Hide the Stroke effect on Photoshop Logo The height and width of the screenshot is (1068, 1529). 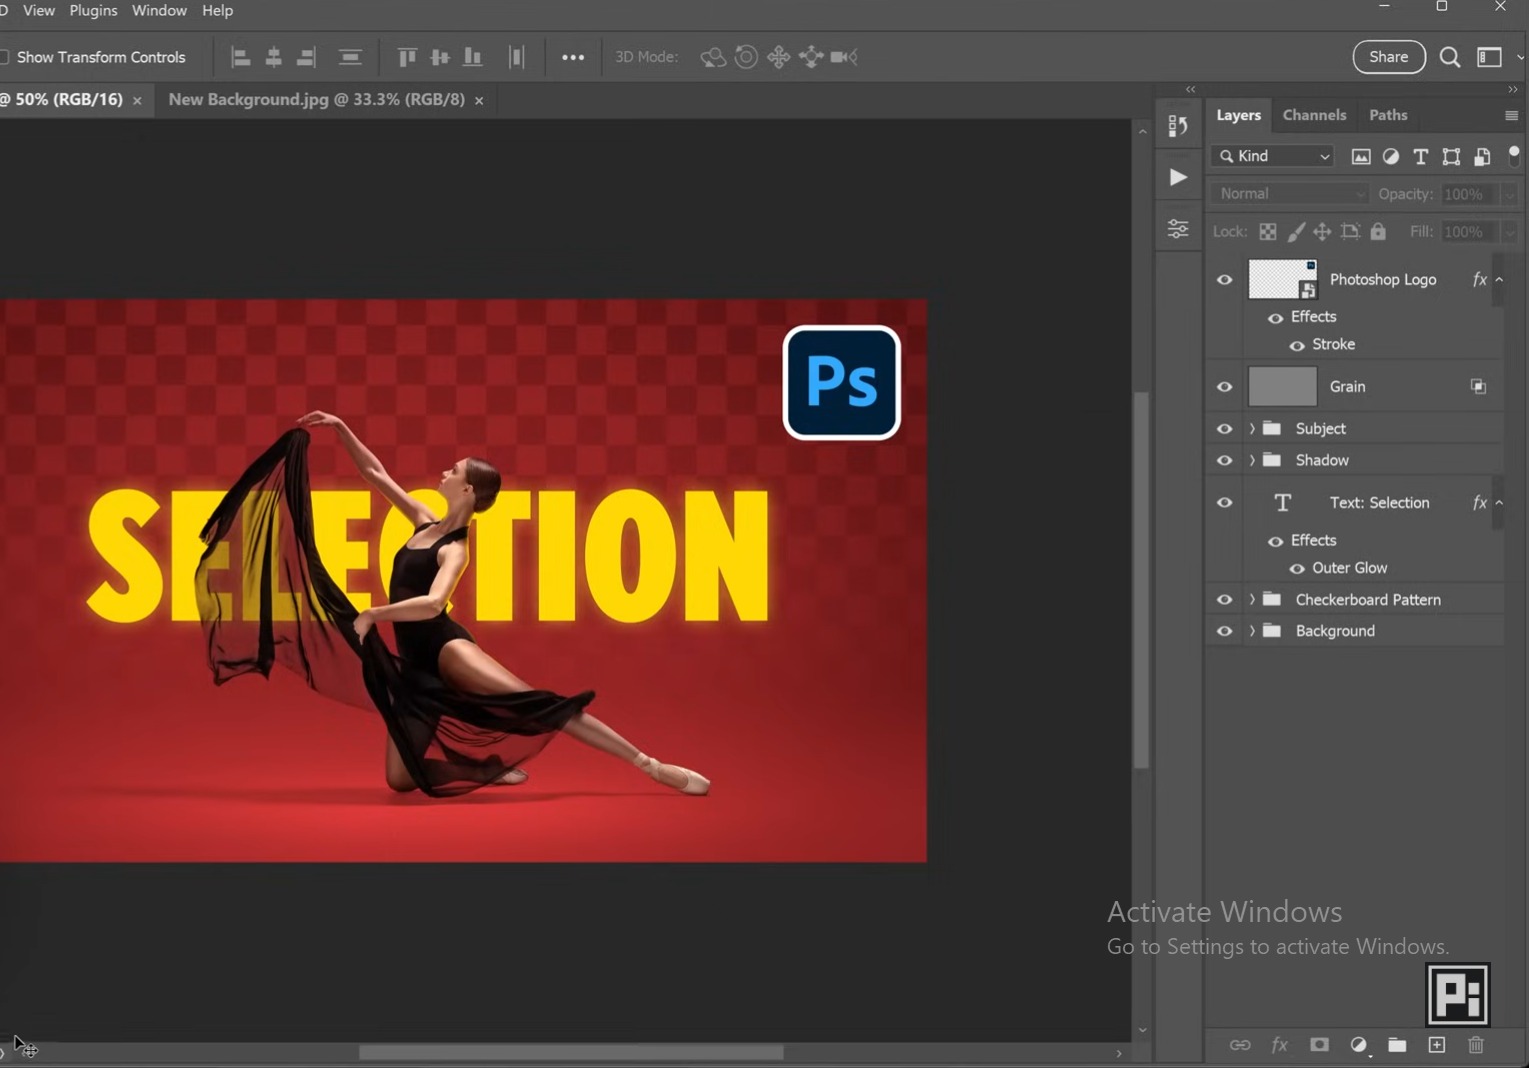point(1297,345)
